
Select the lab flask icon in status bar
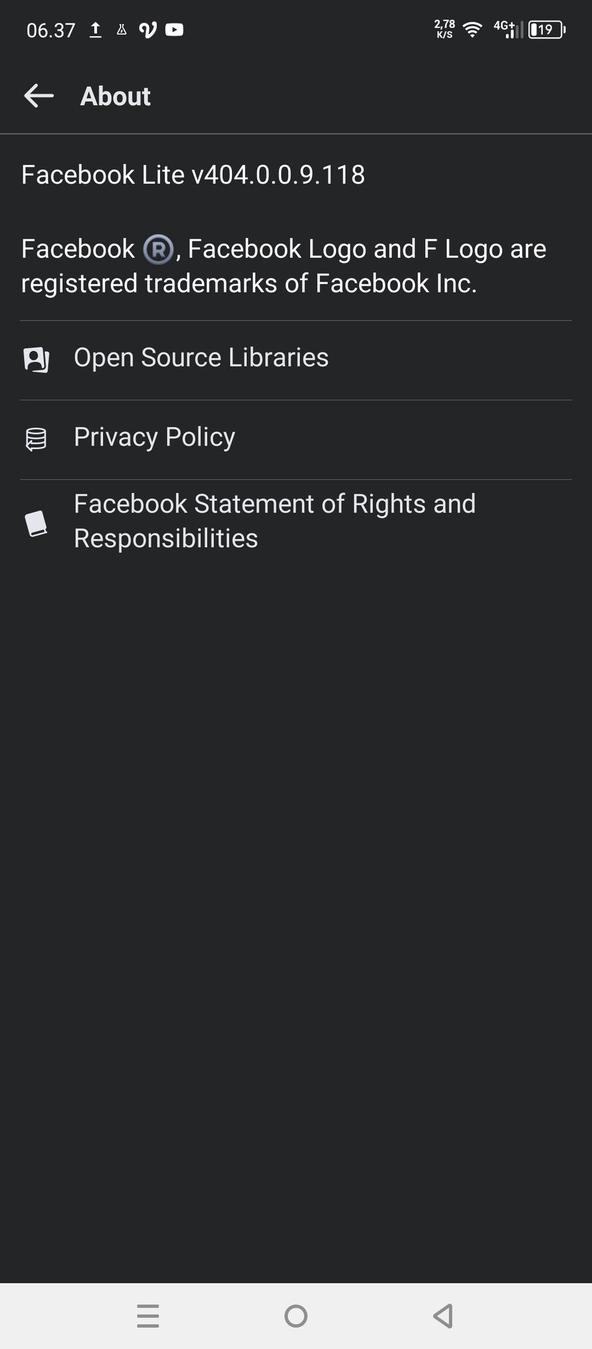pyautogui.click(x=120, y=29)
